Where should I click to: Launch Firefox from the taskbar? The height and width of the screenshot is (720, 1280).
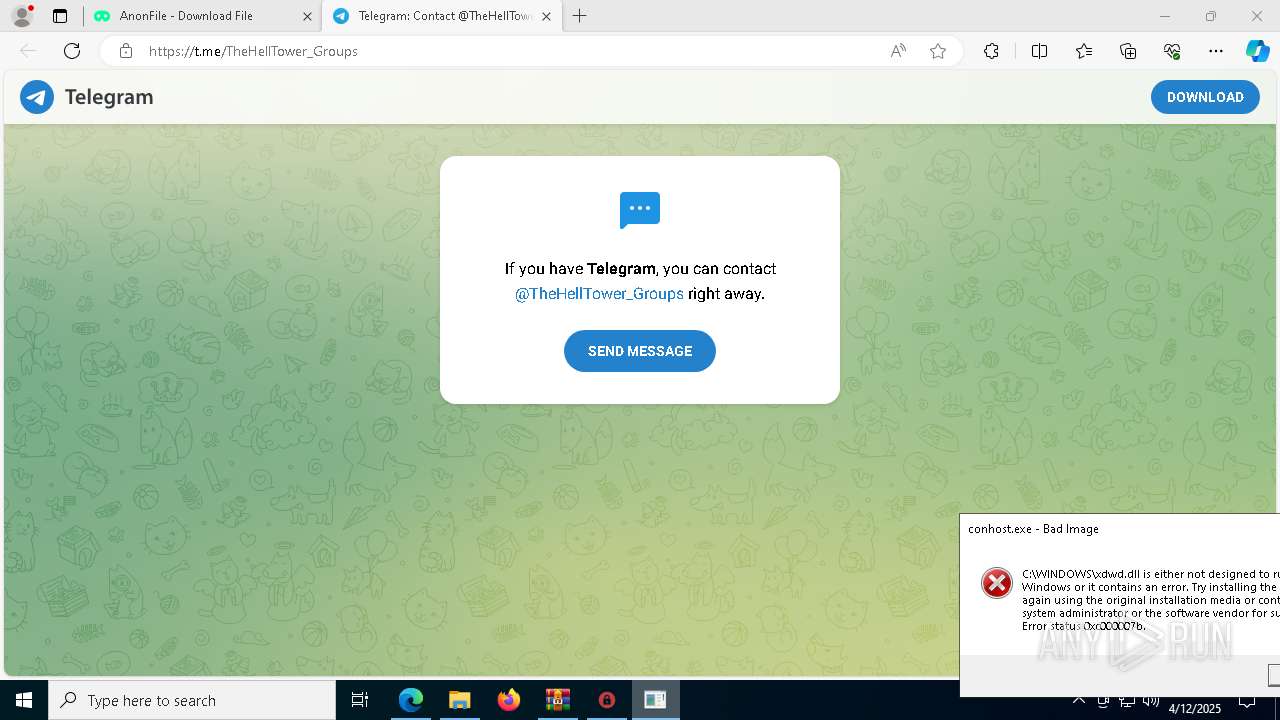click(509, 700)
